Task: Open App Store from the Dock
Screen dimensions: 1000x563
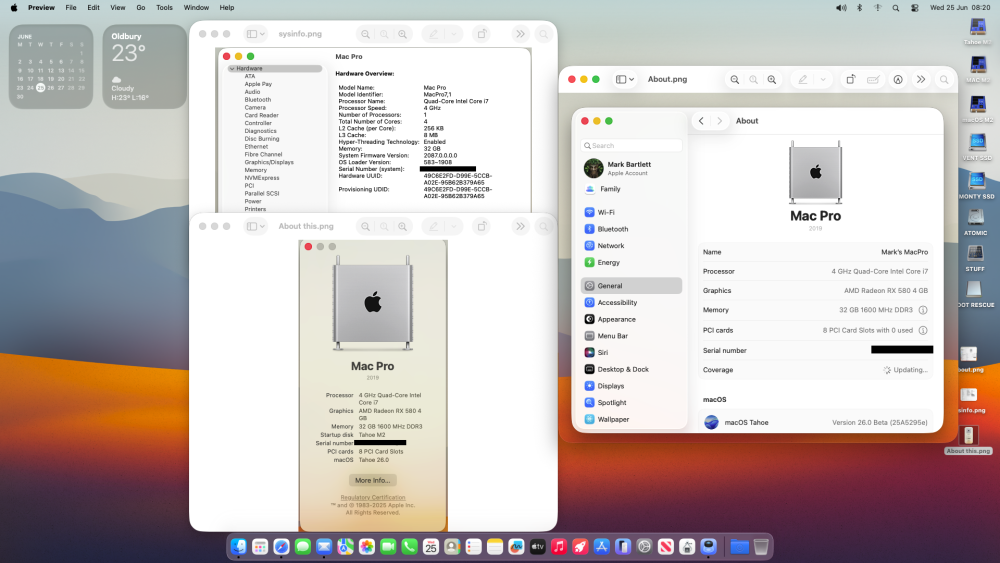Action: click(601, 546)
